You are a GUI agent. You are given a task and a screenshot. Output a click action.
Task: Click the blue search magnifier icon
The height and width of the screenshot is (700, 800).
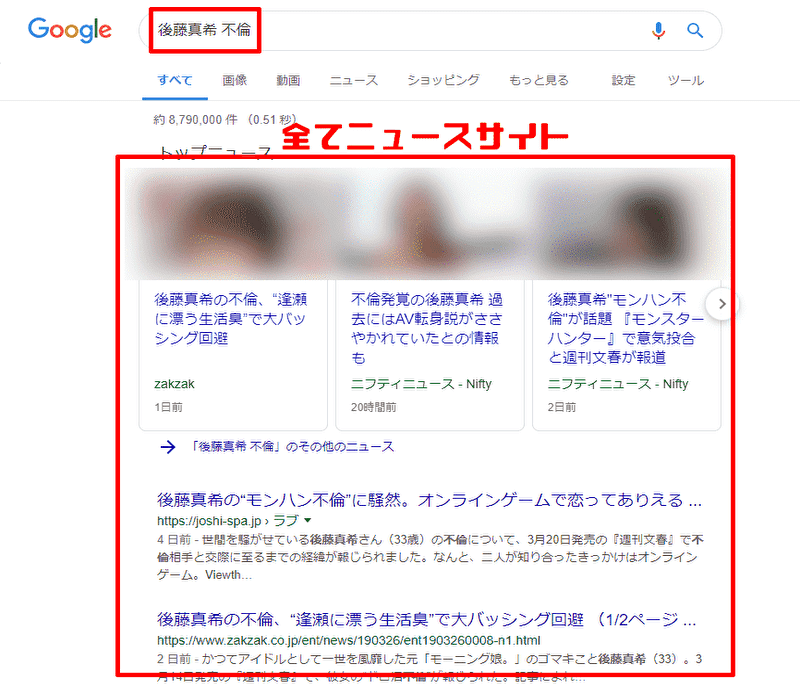pos(695,31)
